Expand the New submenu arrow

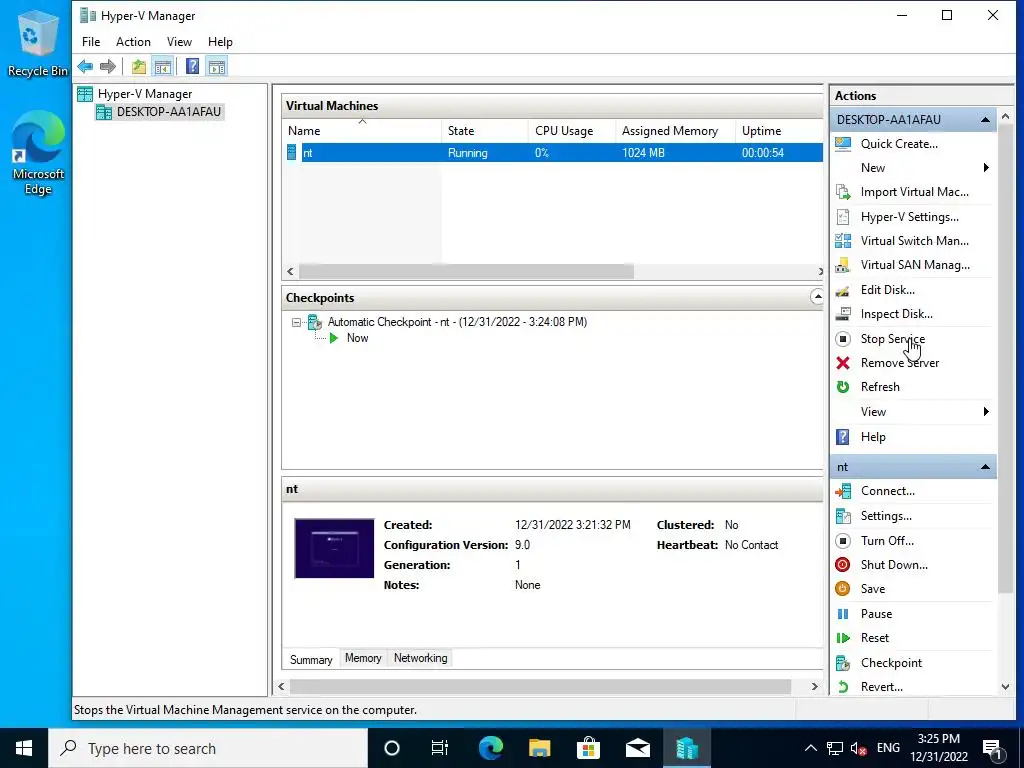[x=985, y=168]
